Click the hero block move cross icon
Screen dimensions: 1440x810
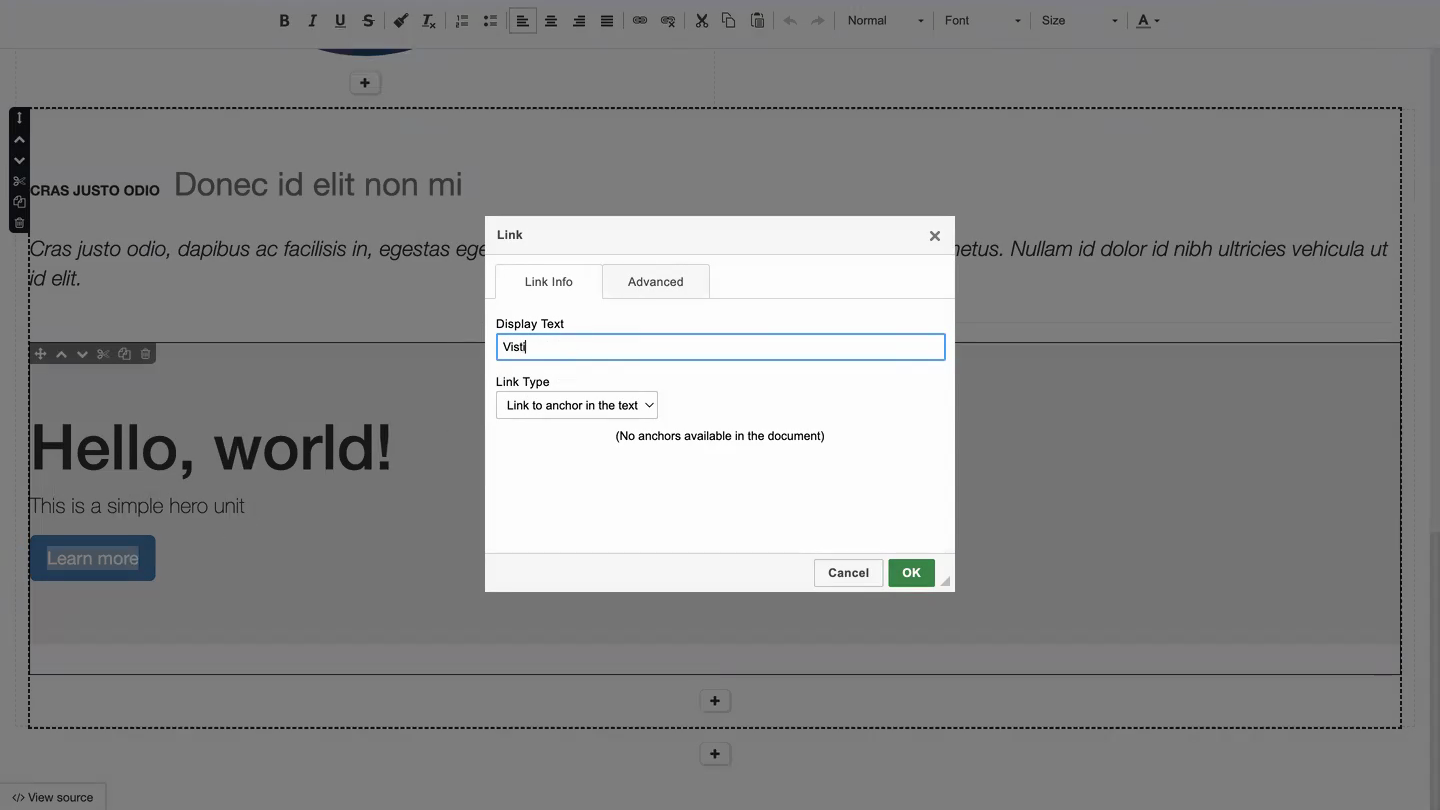click(x=40, y=354)
